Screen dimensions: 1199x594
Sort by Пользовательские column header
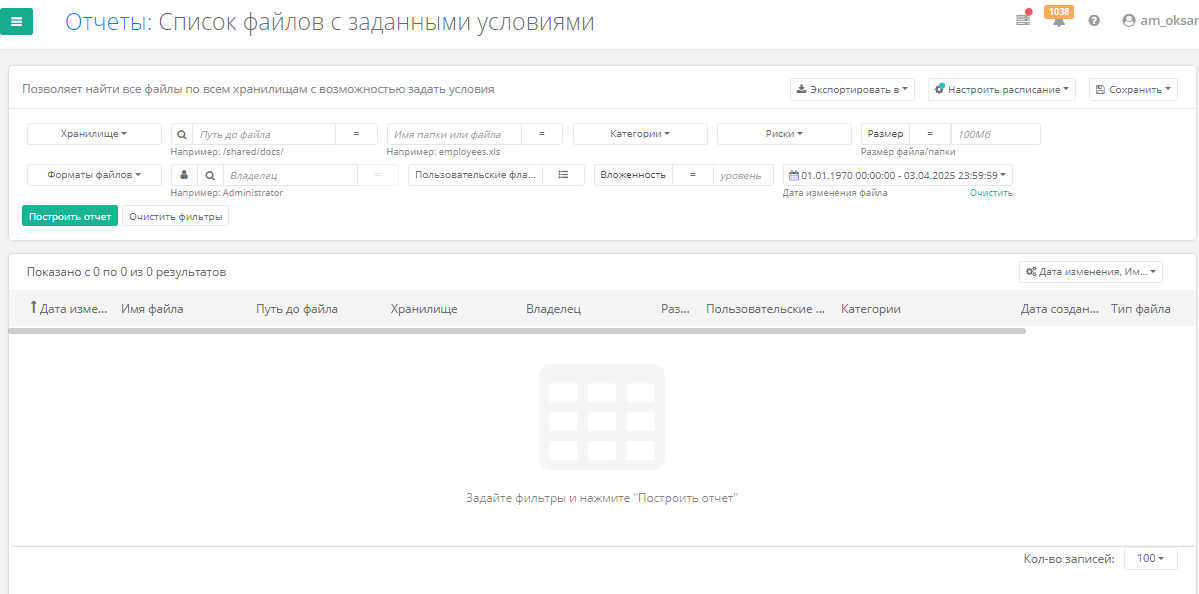coord(765,309)
